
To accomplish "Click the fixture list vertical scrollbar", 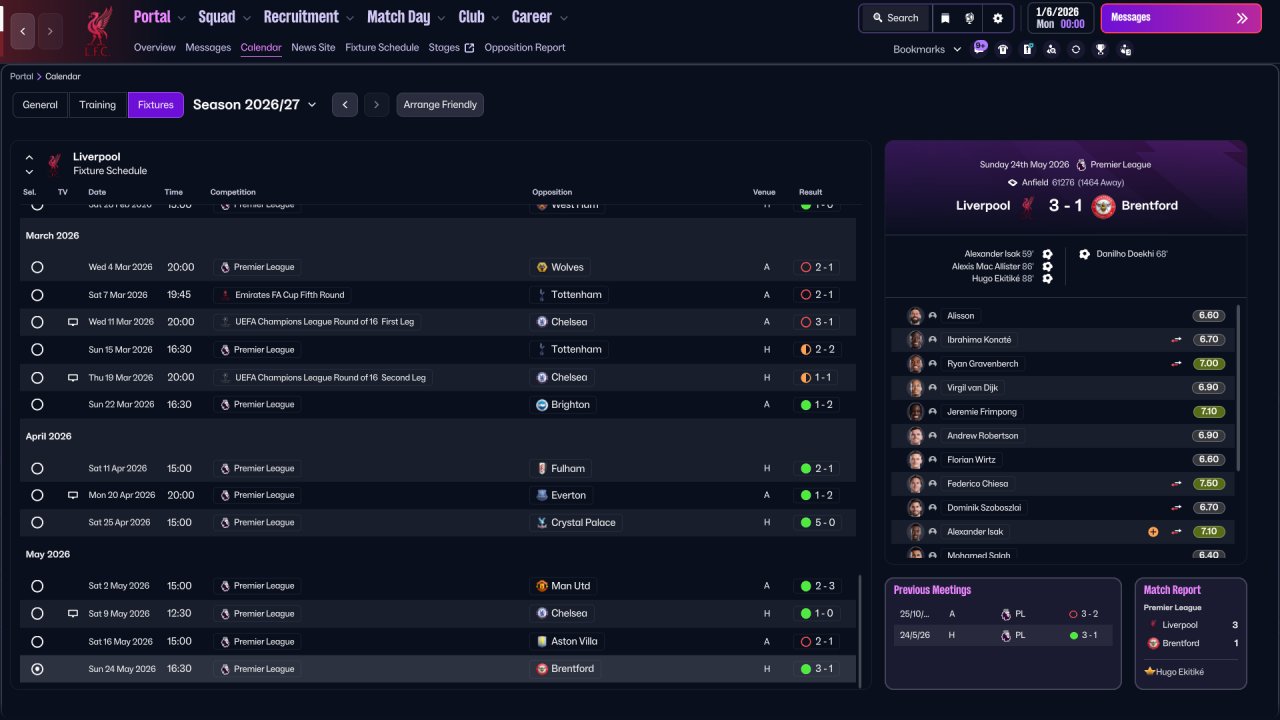I will pos(859,630).
